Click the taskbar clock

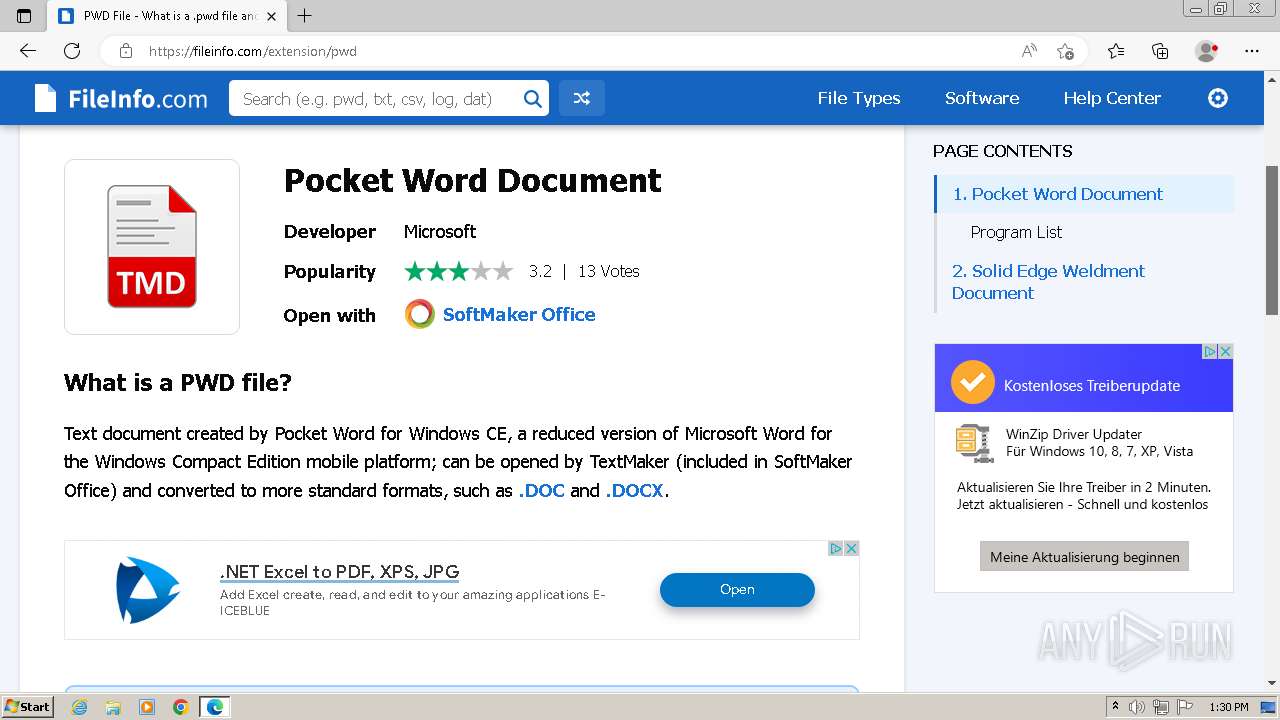pos(1229,707)
